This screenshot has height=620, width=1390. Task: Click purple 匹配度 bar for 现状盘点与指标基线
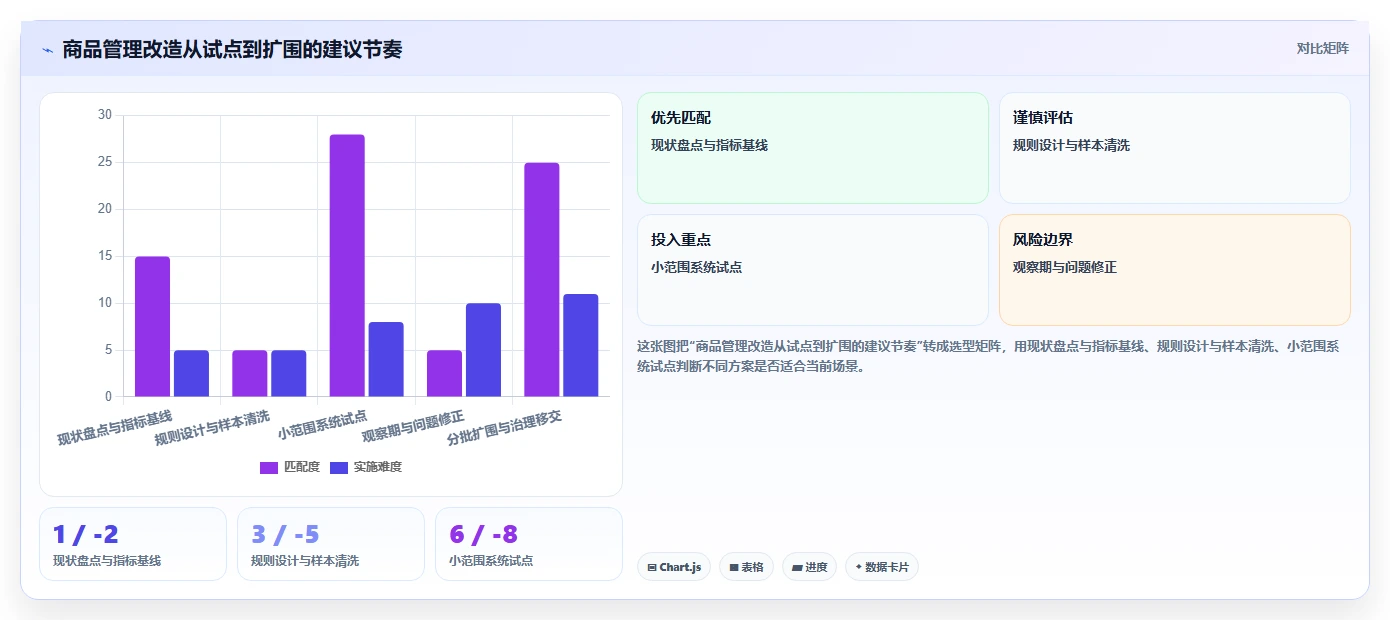pyautogui.click(x=153, y=327)
